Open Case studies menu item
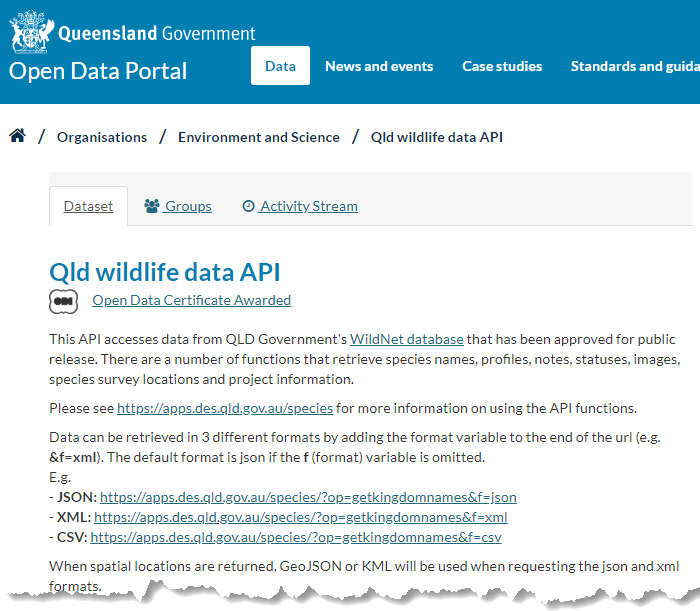700x611 pixels. pyautogui.click(x=502, y=66)
